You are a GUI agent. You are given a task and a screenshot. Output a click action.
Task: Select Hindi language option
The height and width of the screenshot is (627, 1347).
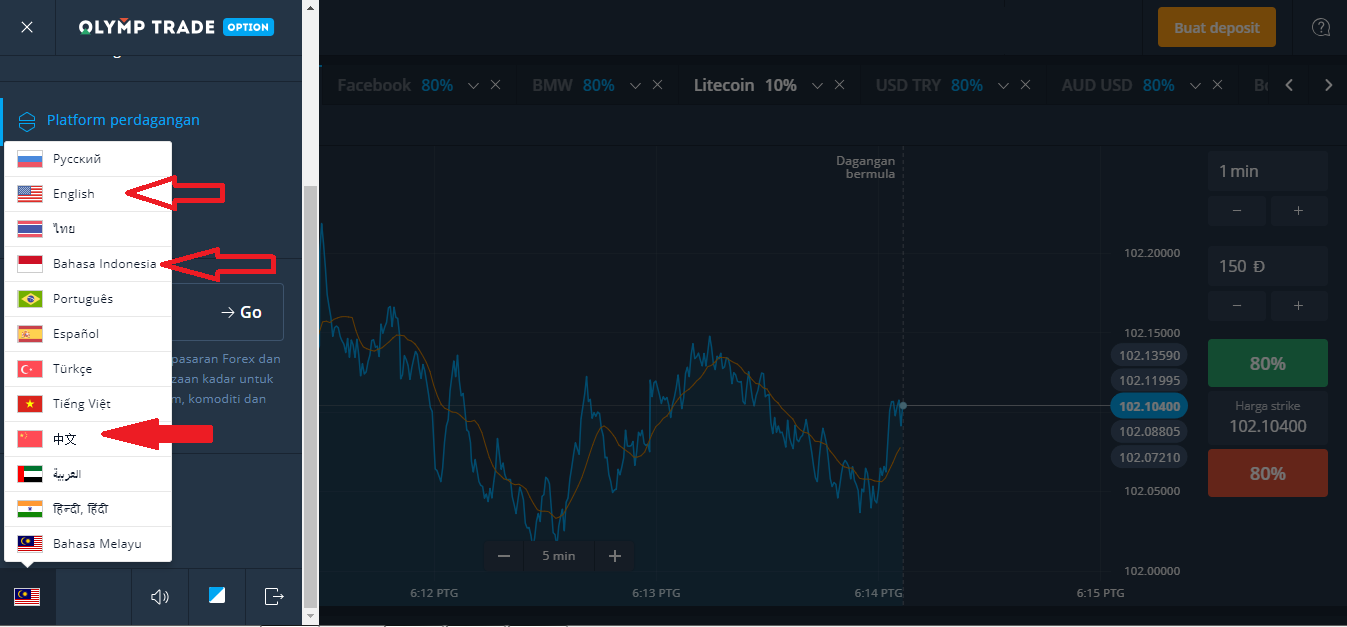click(x=88, y=509)
